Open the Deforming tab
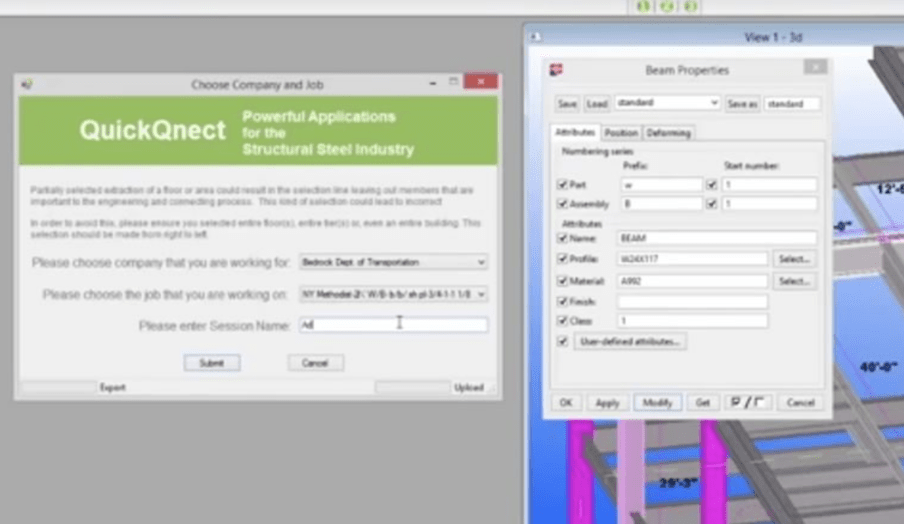 pyautogui.click(x=667, y=132)
